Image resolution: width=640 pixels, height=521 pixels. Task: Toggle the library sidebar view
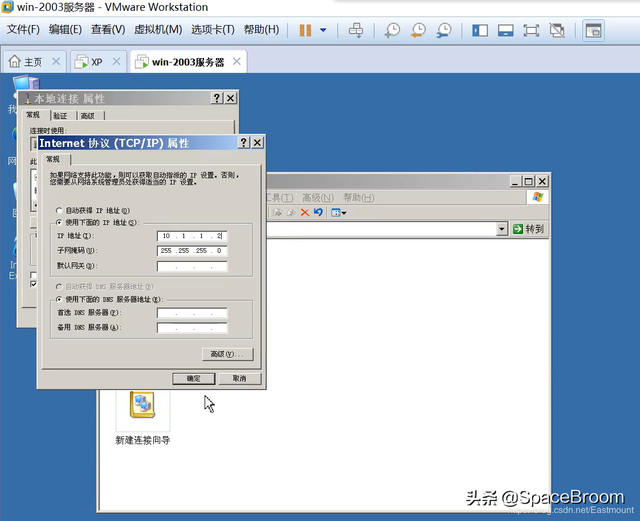pyautogui.click(x=480, y=30)
